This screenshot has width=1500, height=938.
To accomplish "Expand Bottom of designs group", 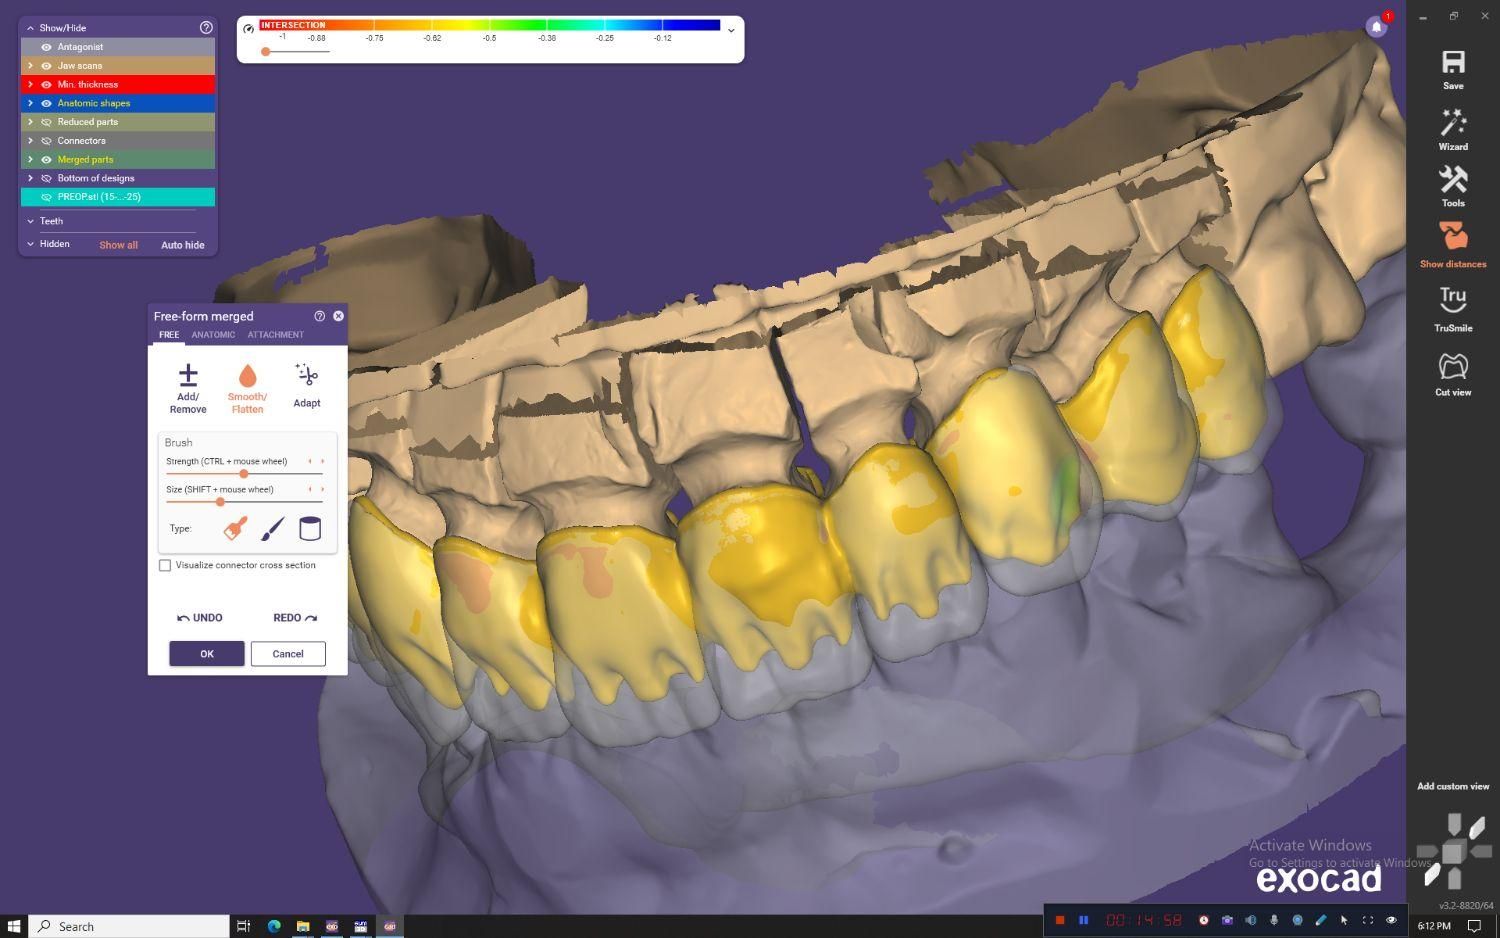I will (x=30, y=178).
